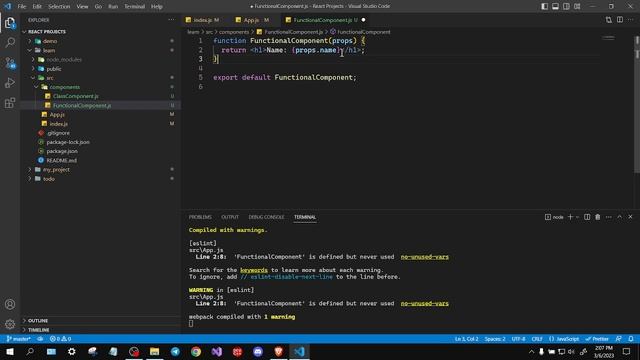The height and width of the screenshot is (360, 640).
Task: Open notifications bell in status bar
Action: tap(631, 339)
